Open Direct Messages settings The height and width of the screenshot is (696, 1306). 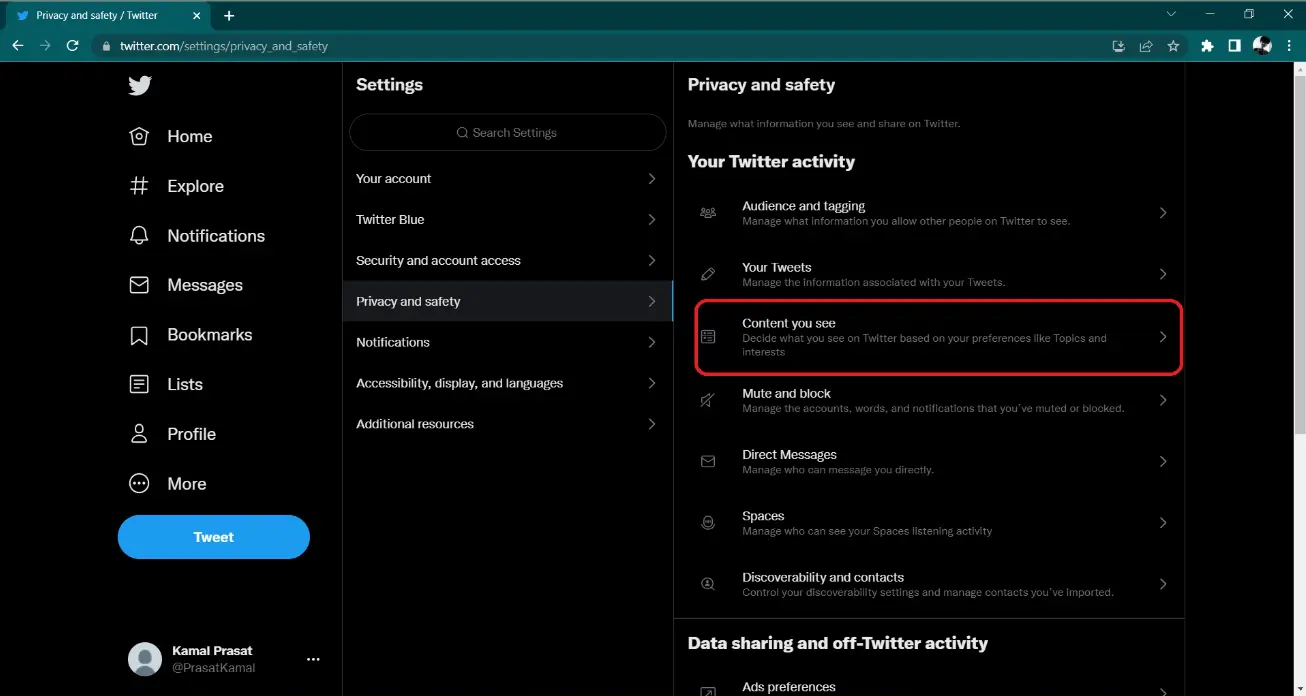(x=929, y=462)
